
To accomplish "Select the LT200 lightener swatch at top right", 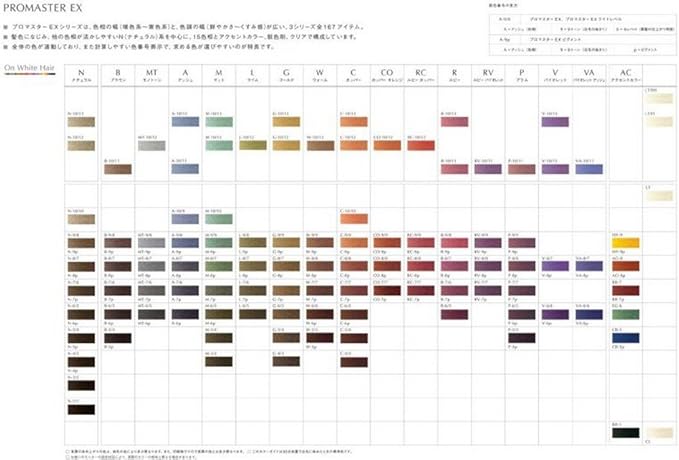I will click(x=659, y=98).
